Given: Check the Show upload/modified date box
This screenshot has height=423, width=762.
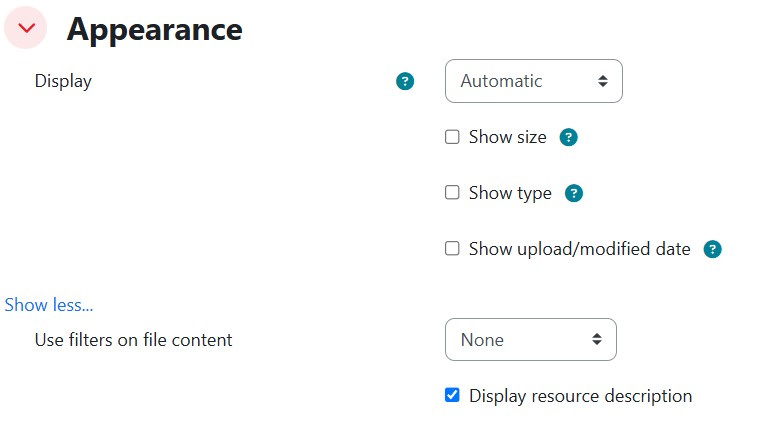Looking at the screenshot, I should pos(452,249).
